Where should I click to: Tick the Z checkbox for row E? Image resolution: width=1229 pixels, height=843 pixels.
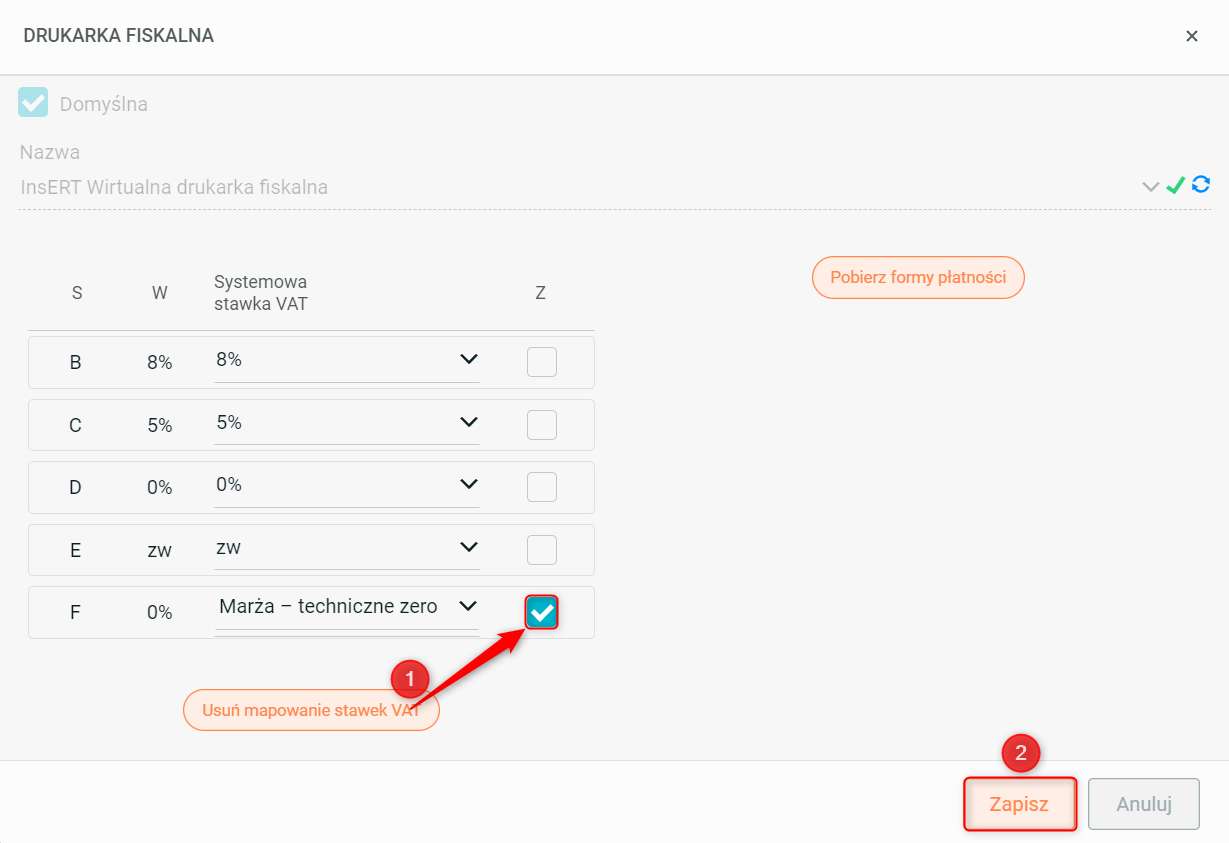[541, 550]
